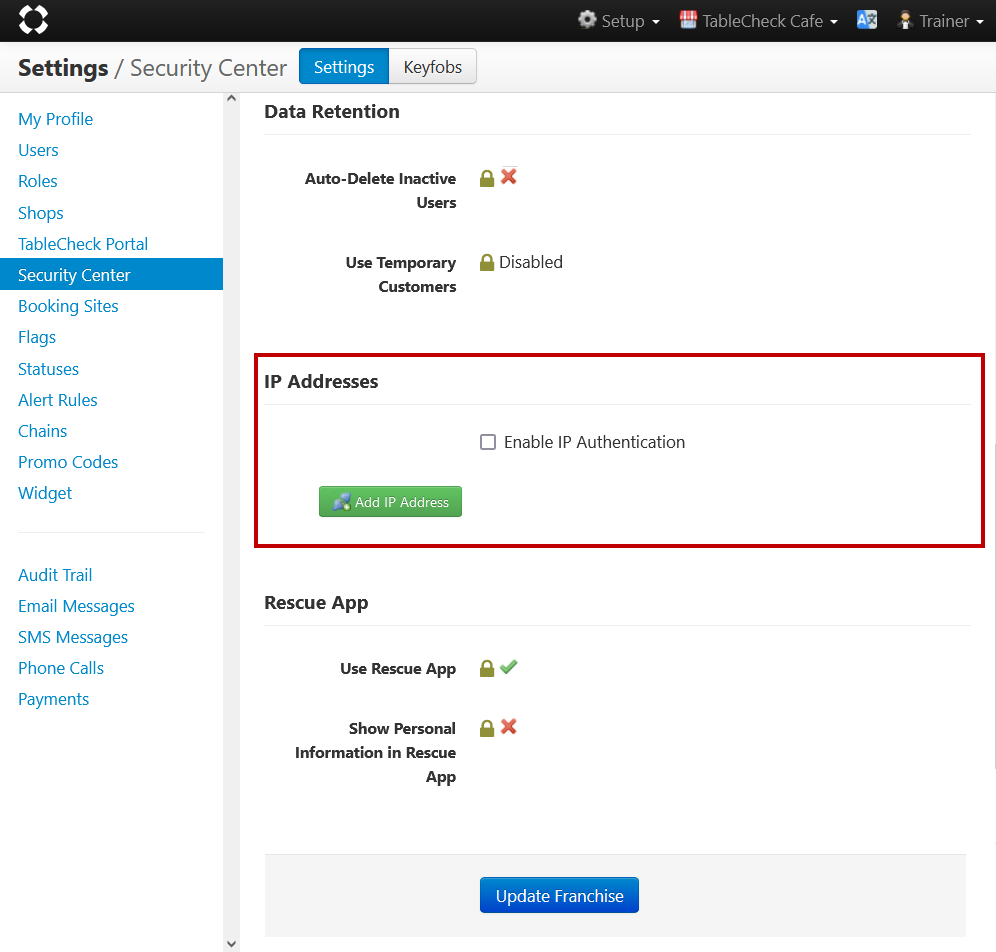The height and width of the screenshot is (952, 996).
Task: Open Email Messages log
Action: (x=76, y=607)
